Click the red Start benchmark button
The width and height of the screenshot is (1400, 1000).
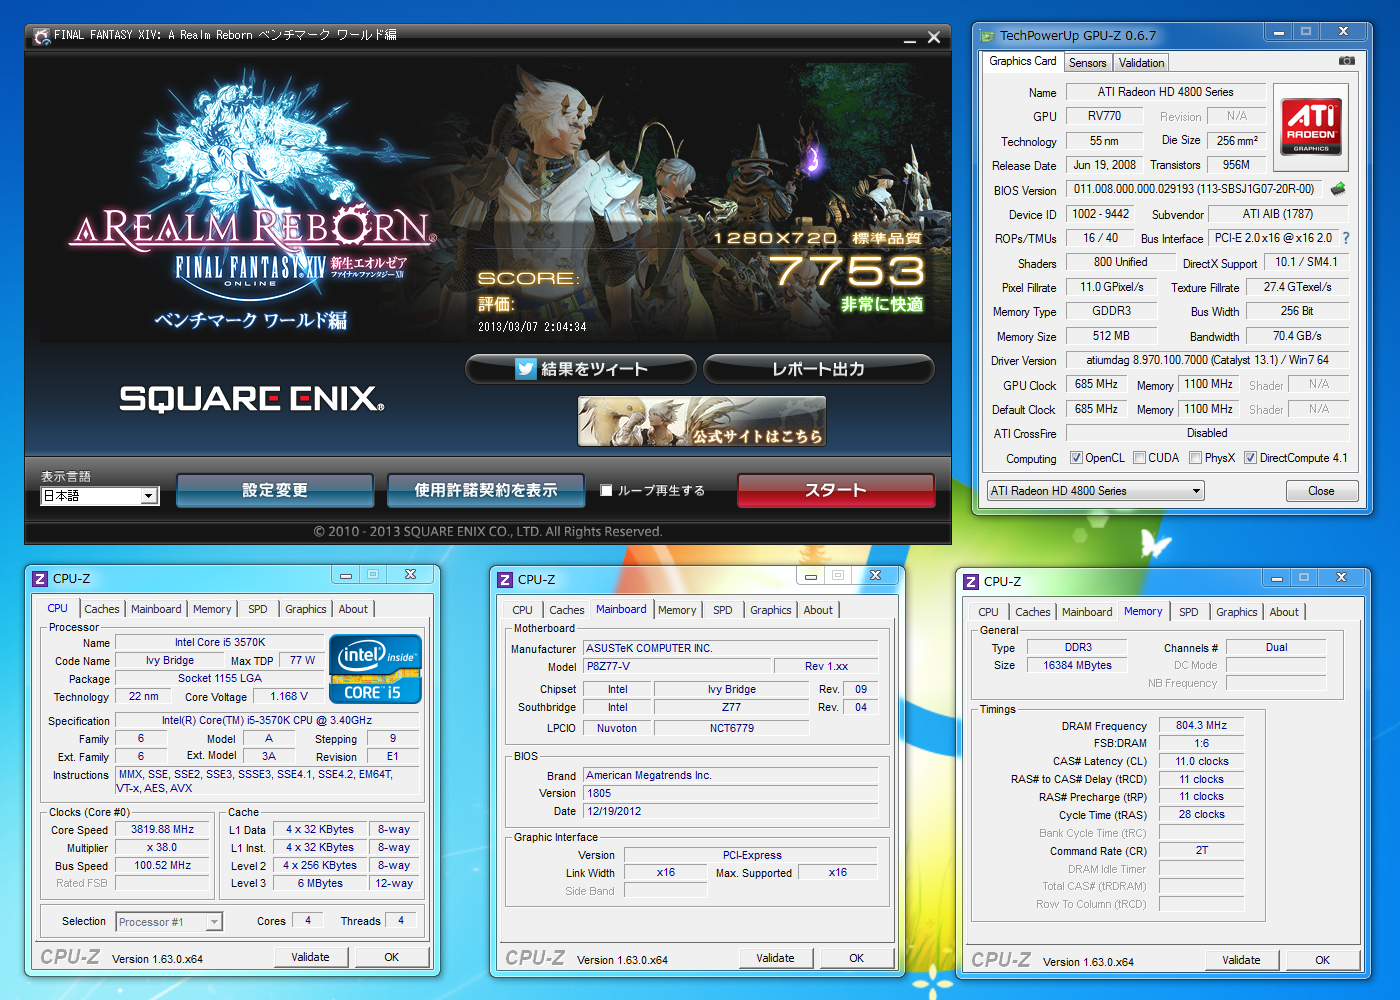tap(836, 490)
